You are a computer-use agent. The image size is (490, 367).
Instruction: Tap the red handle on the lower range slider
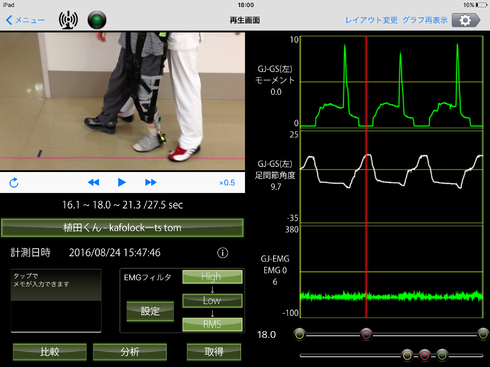(x=424, y=355)
